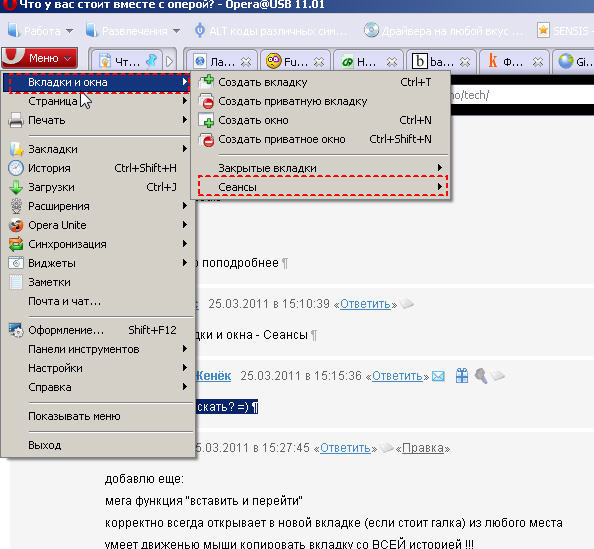Image resolution: width=594 pixels, height=549 pixels.
Task: Click Ответить link at 15:27:45
Action: pyautogui.click(x=345, y=448)
